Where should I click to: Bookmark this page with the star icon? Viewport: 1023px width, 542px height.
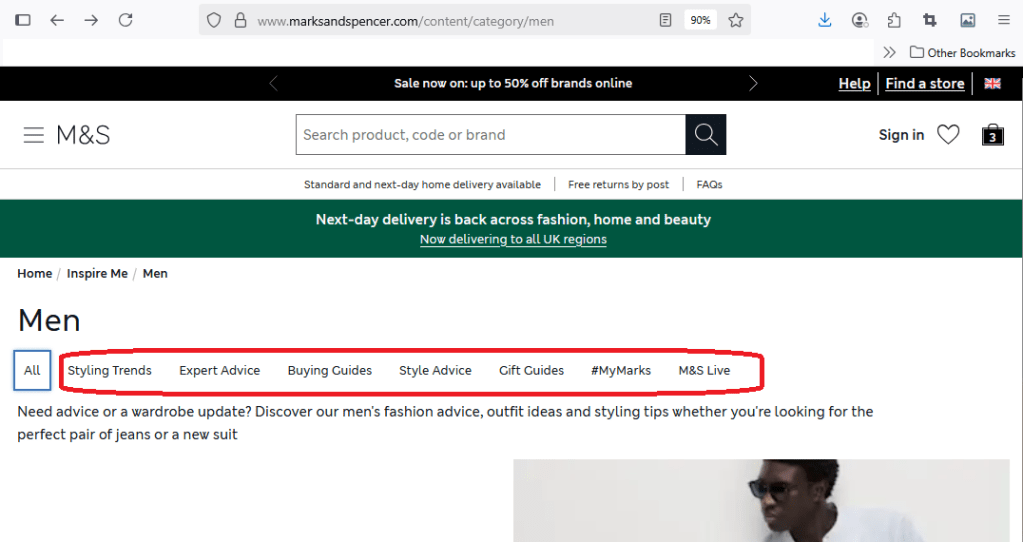click(736, 20)
